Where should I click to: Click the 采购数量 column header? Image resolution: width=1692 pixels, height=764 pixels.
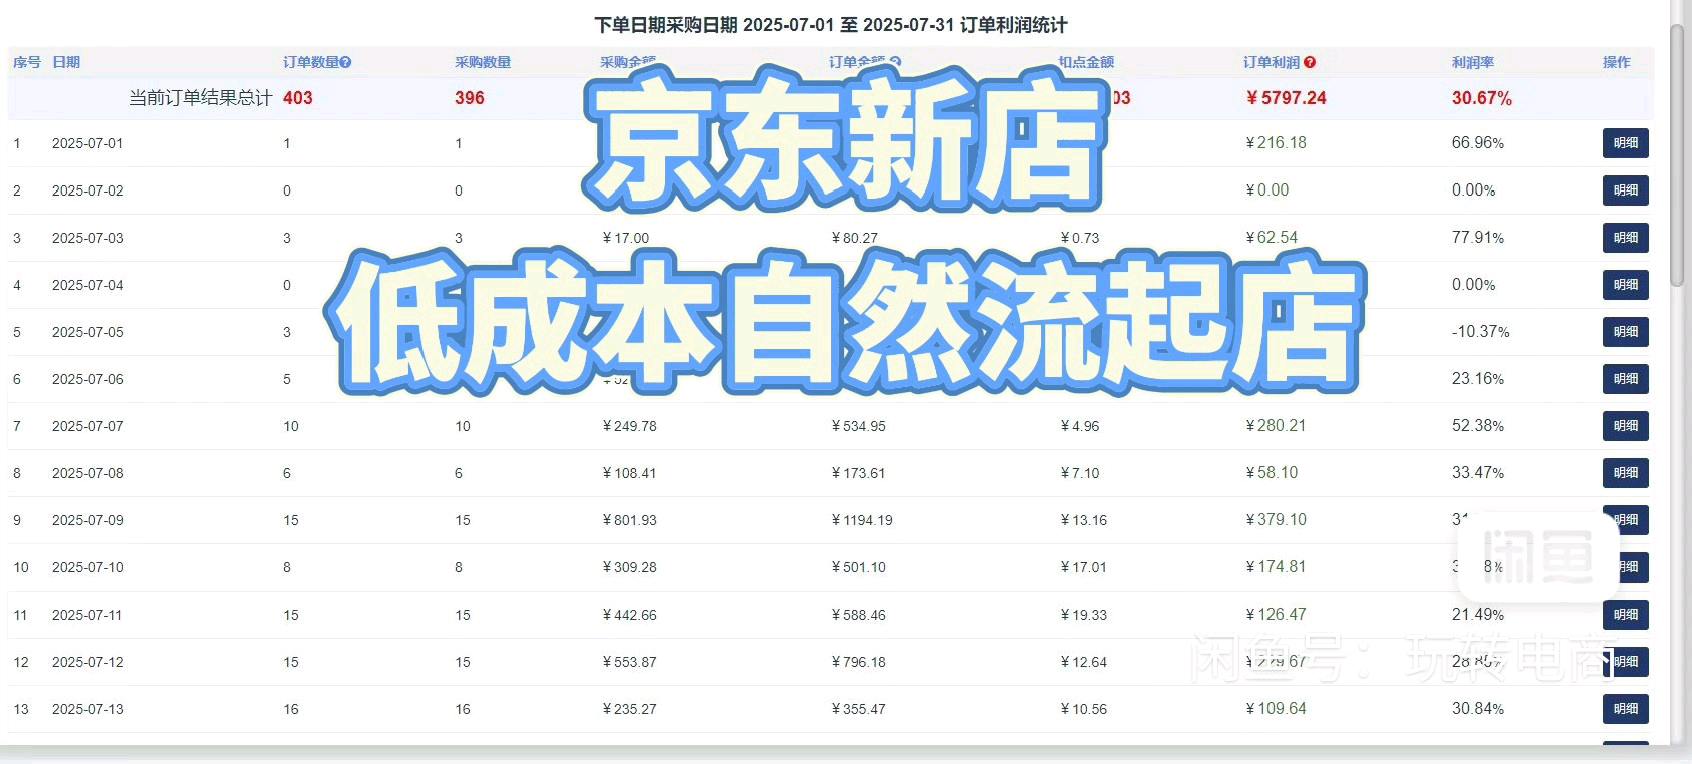click(x=483, y=62)
